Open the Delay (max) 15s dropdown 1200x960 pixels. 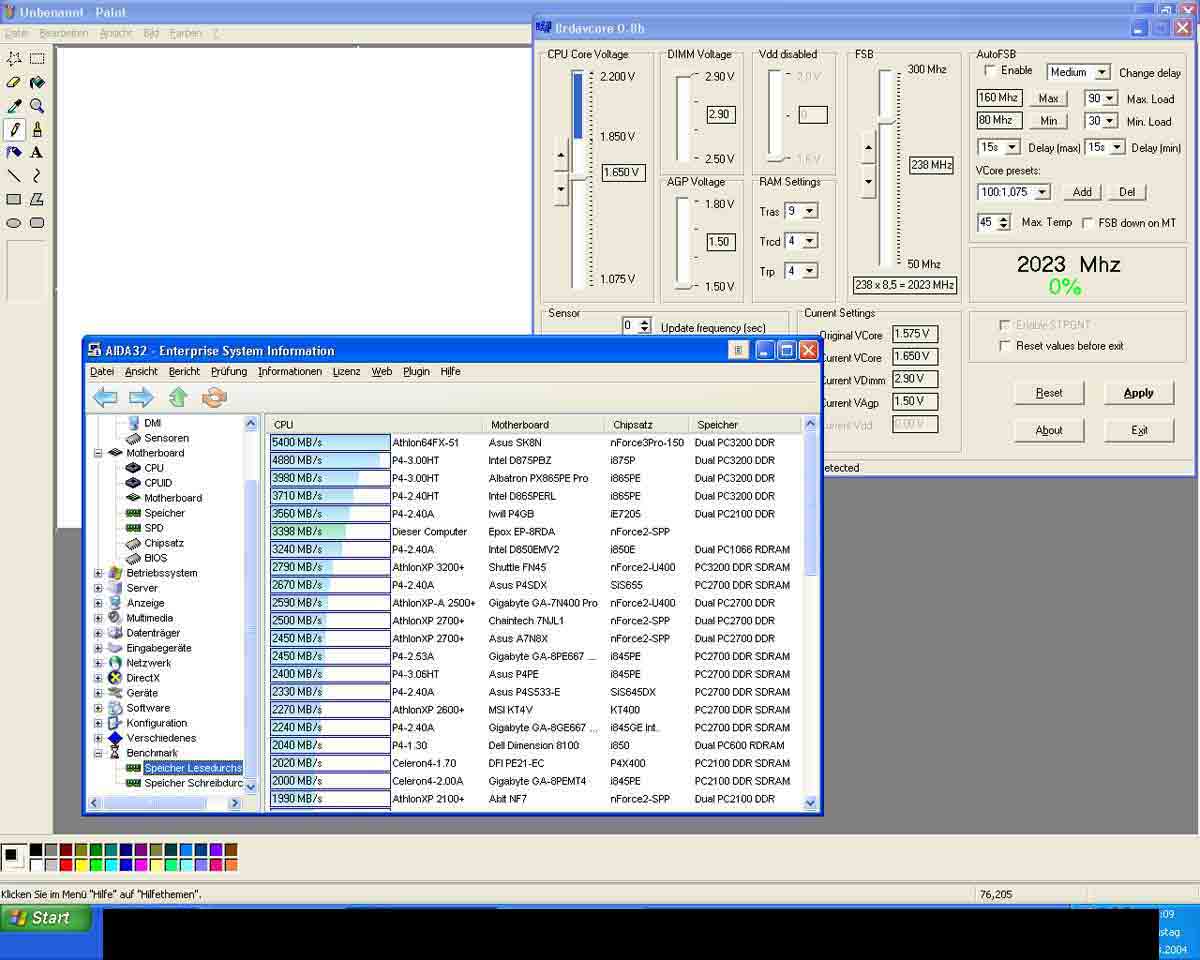click(1012, 147)
